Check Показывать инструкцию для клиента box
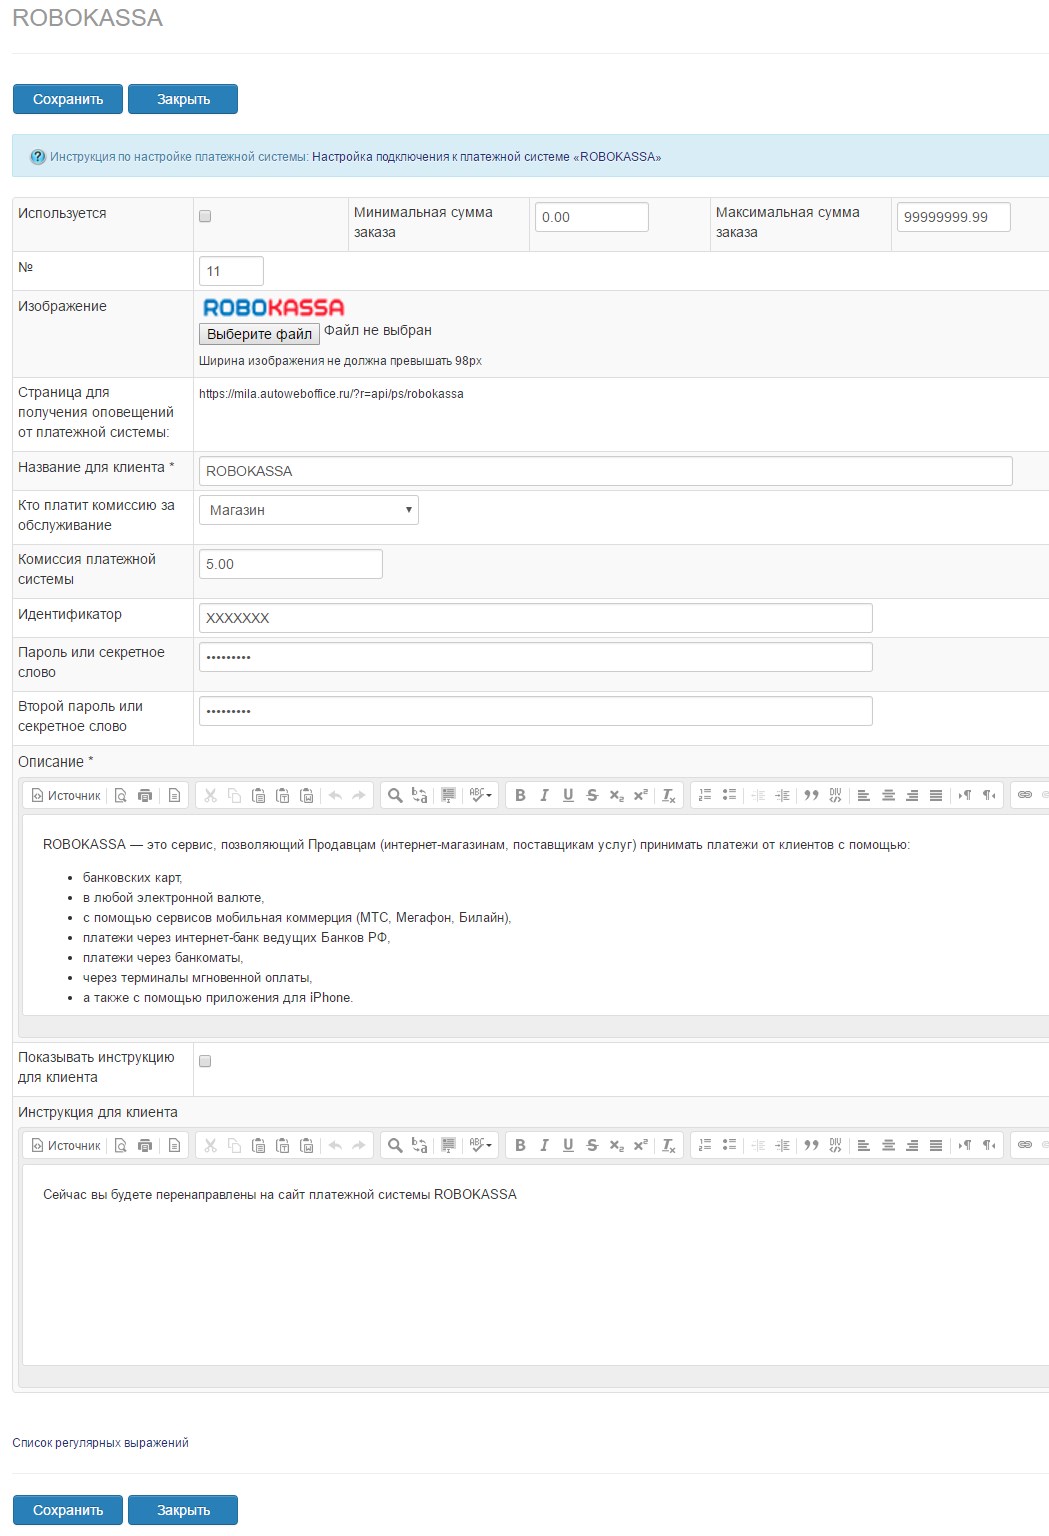 205,1061
